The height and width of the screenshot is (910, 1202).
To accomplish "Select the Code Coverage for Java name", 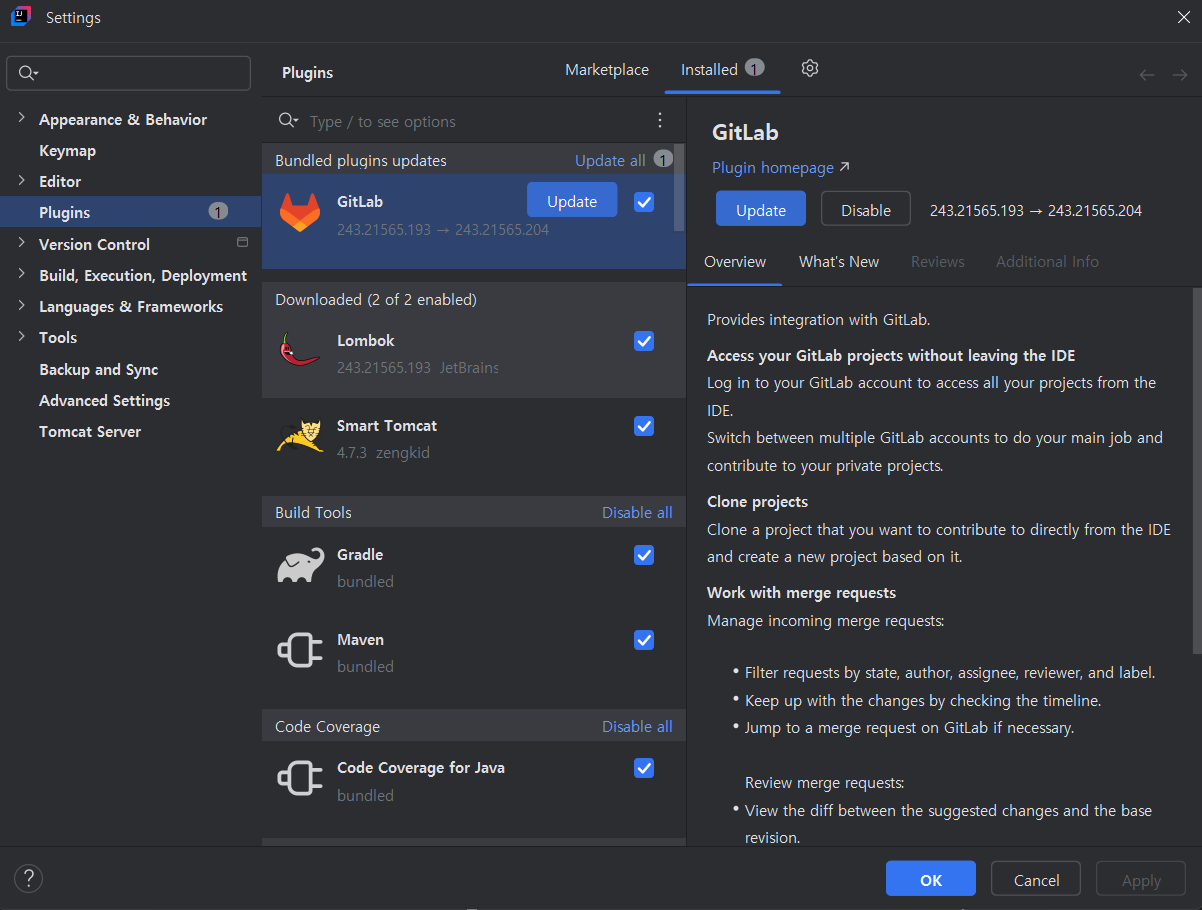I will (421, 767).
